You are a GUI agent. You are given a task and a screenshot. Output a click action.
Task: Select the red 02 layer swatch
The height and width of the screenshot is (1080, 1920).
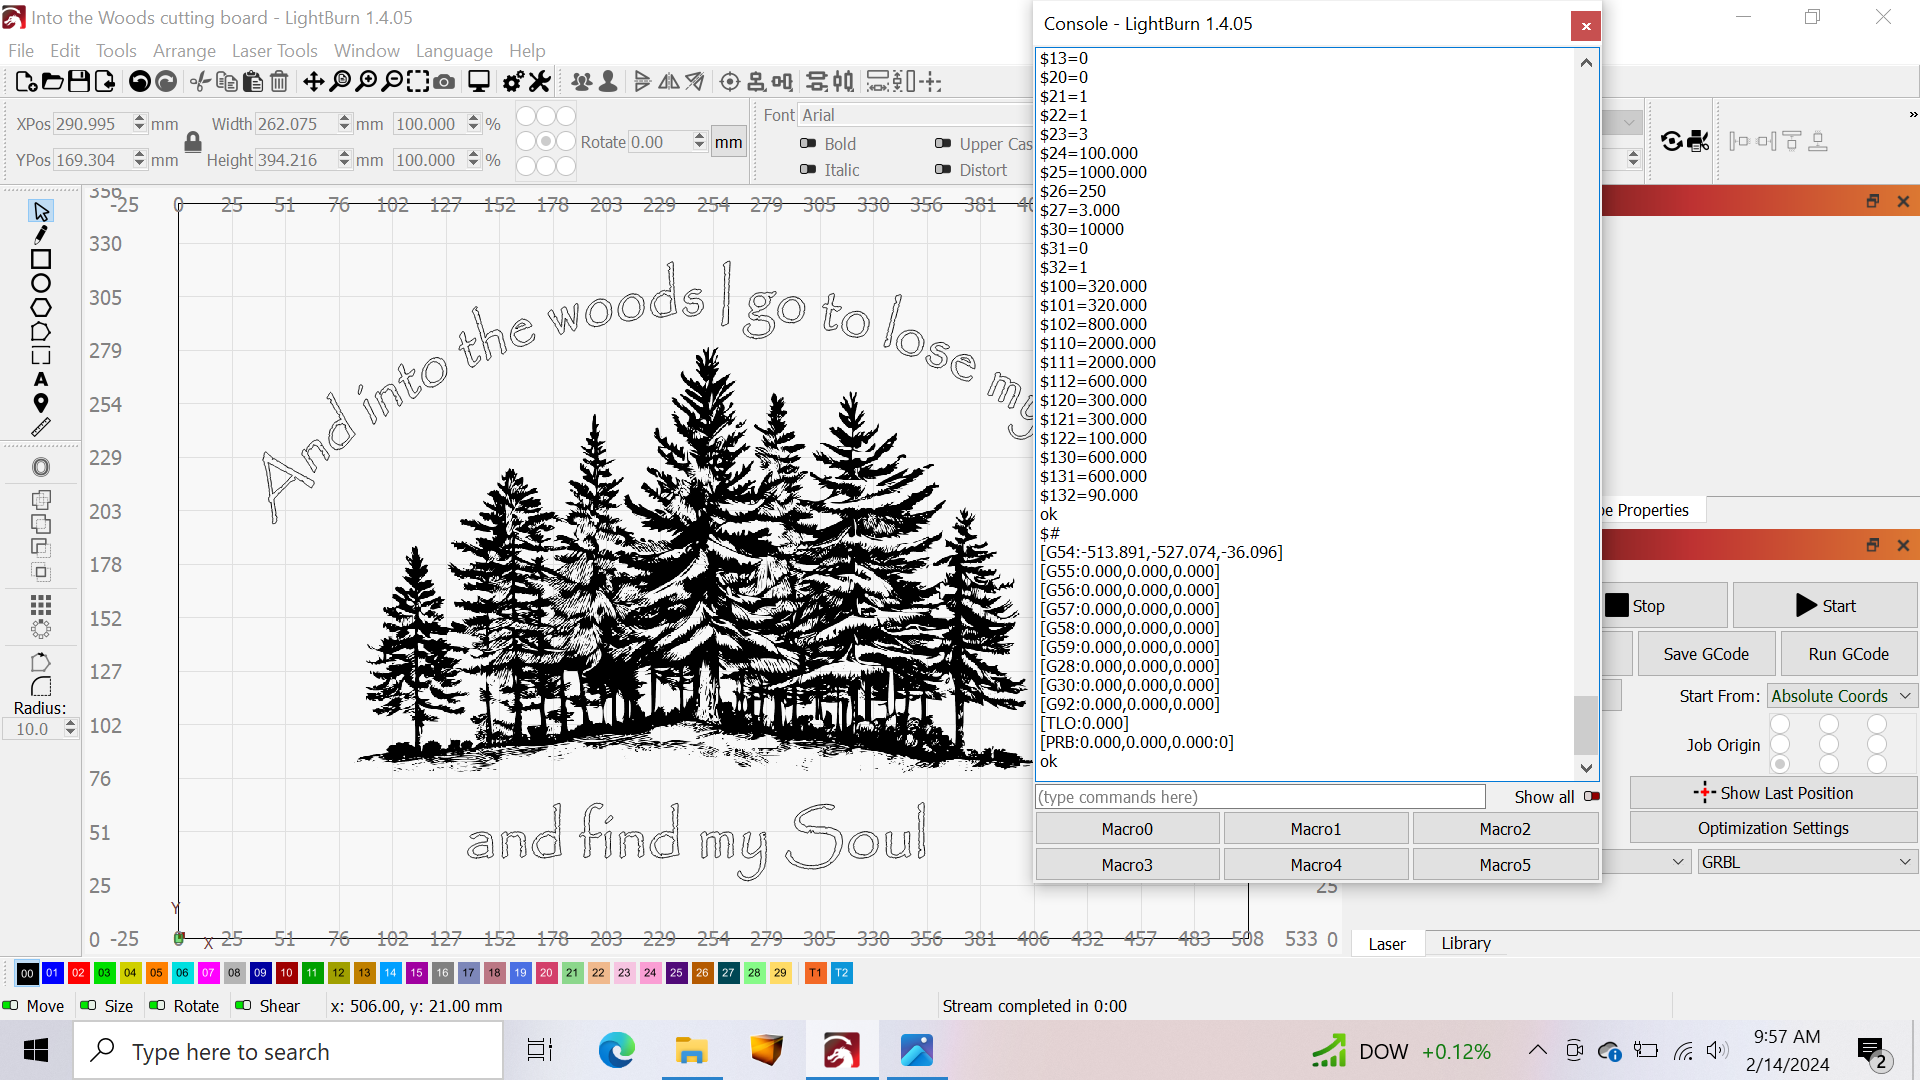(x=78, y=973)
